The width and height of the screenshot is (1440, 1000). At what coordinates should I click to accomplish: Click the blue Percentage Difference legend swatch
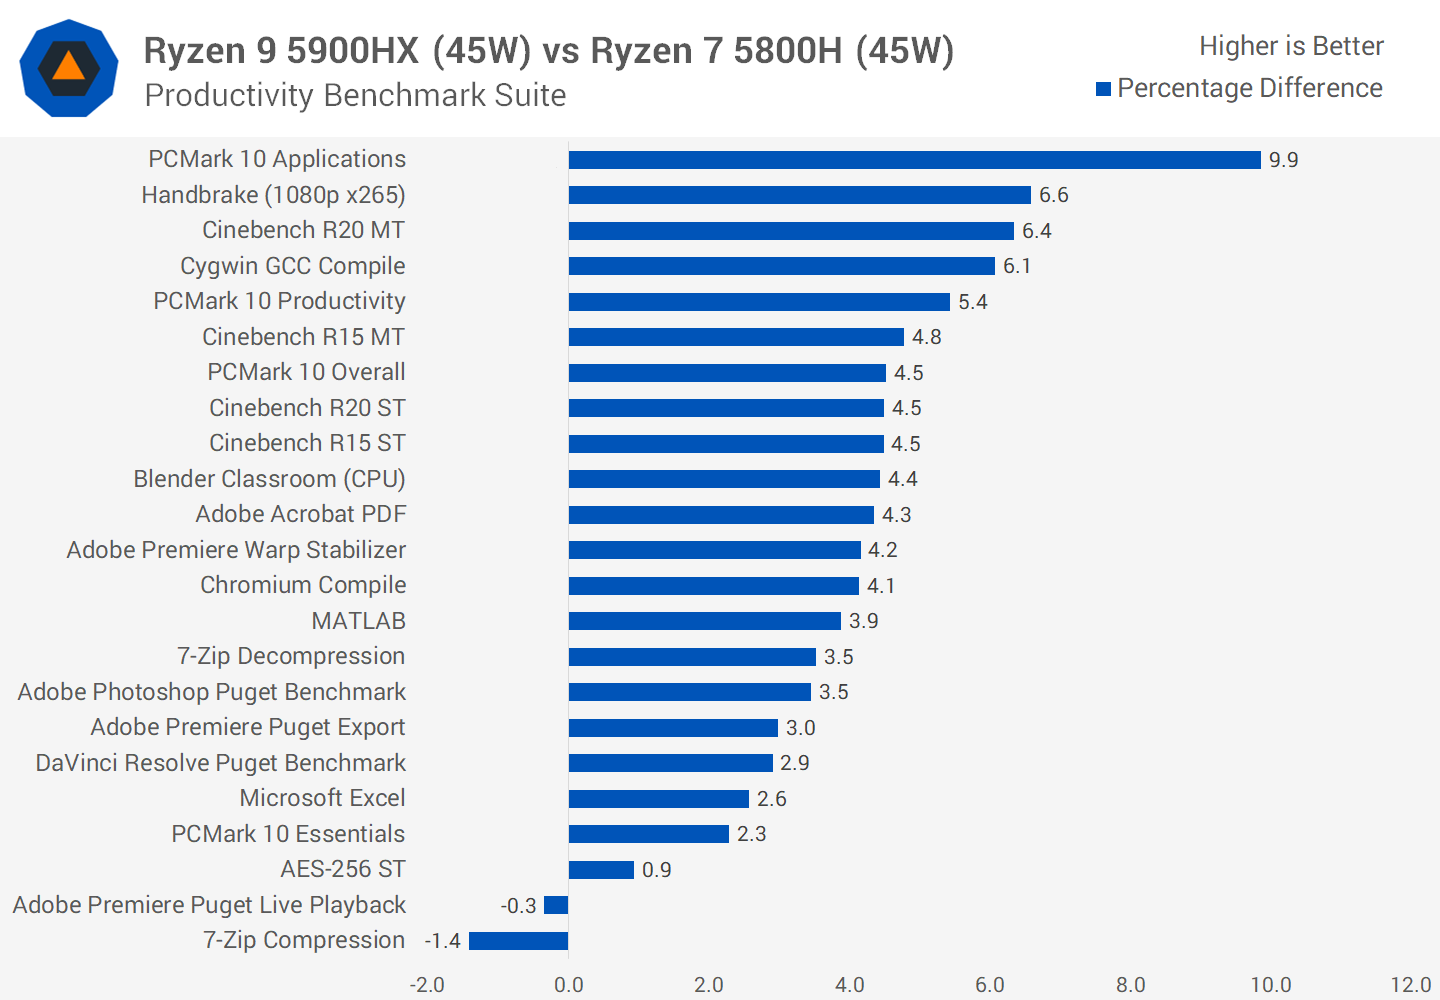coord(1103,89)
